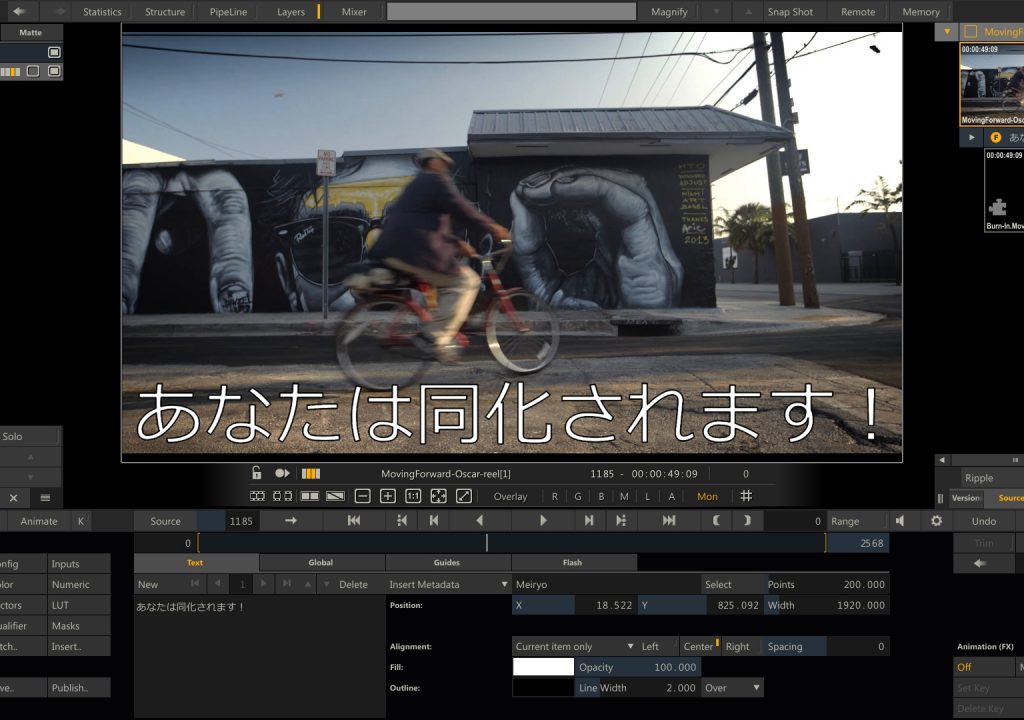Go to next keyframe marker button
This screenshot has height=720, width=1024.
click(620, 521)
